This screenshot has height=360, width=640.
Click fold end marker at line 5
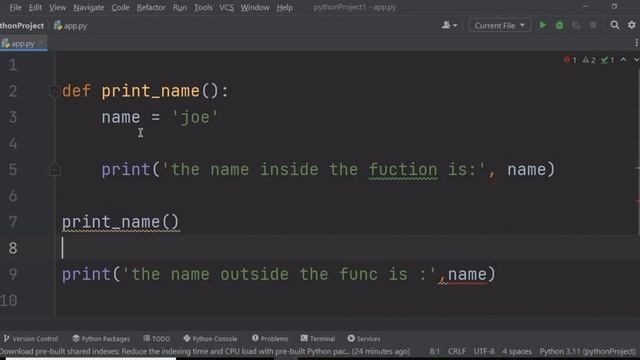click(x=54, y=169)
